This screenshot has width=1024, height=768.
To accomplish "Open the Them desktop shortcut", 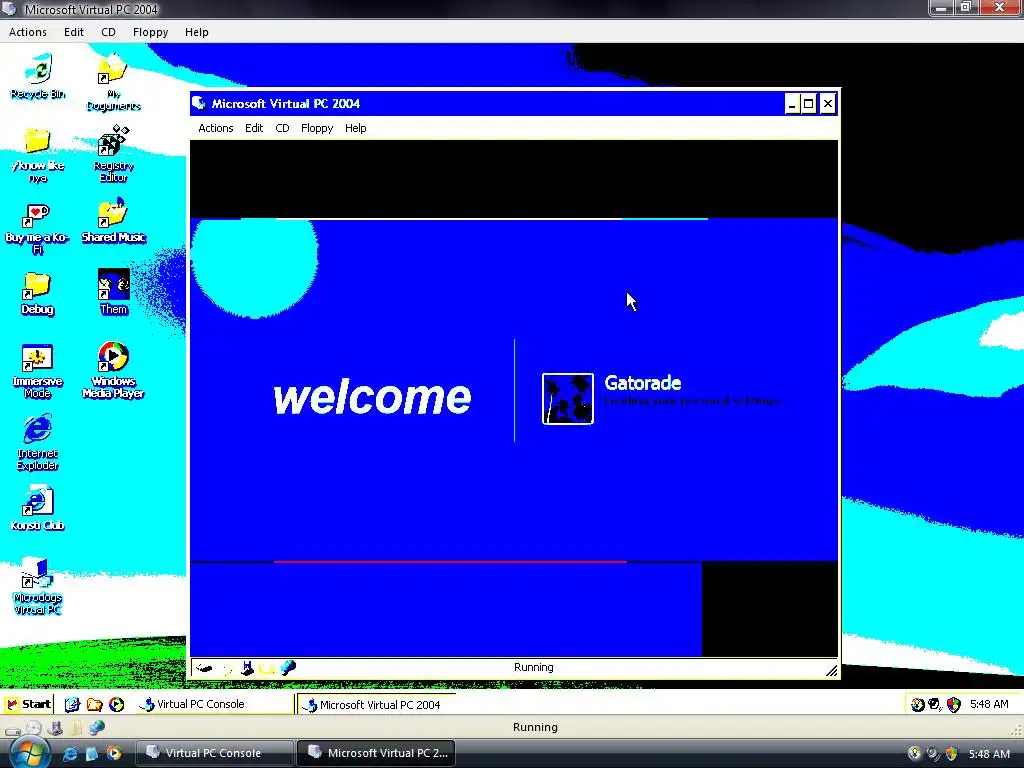I will pyautogui.click(x=113, y=292).
